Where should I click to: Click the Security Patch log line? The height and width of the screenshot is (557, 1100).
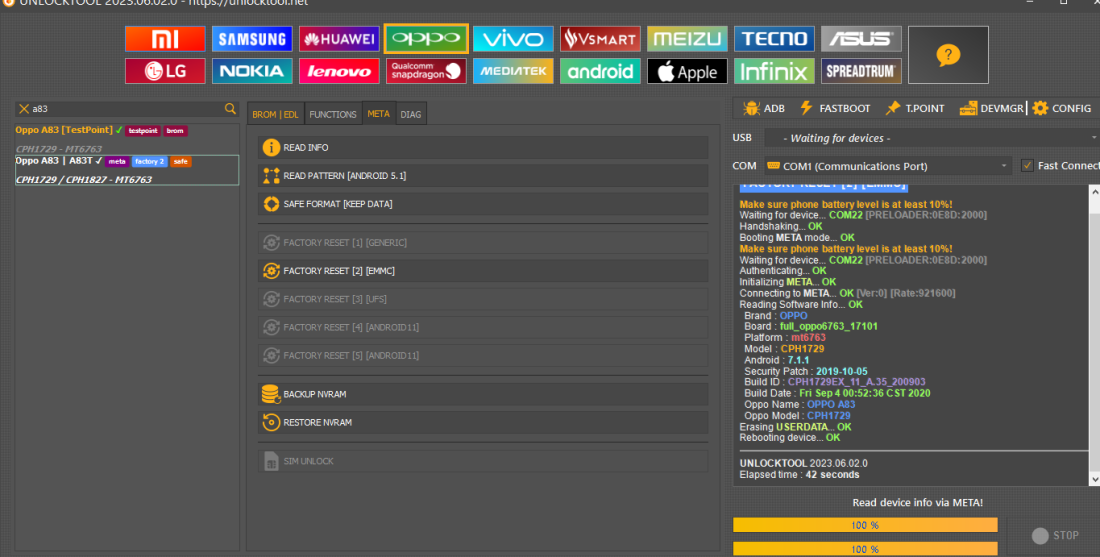805,371
